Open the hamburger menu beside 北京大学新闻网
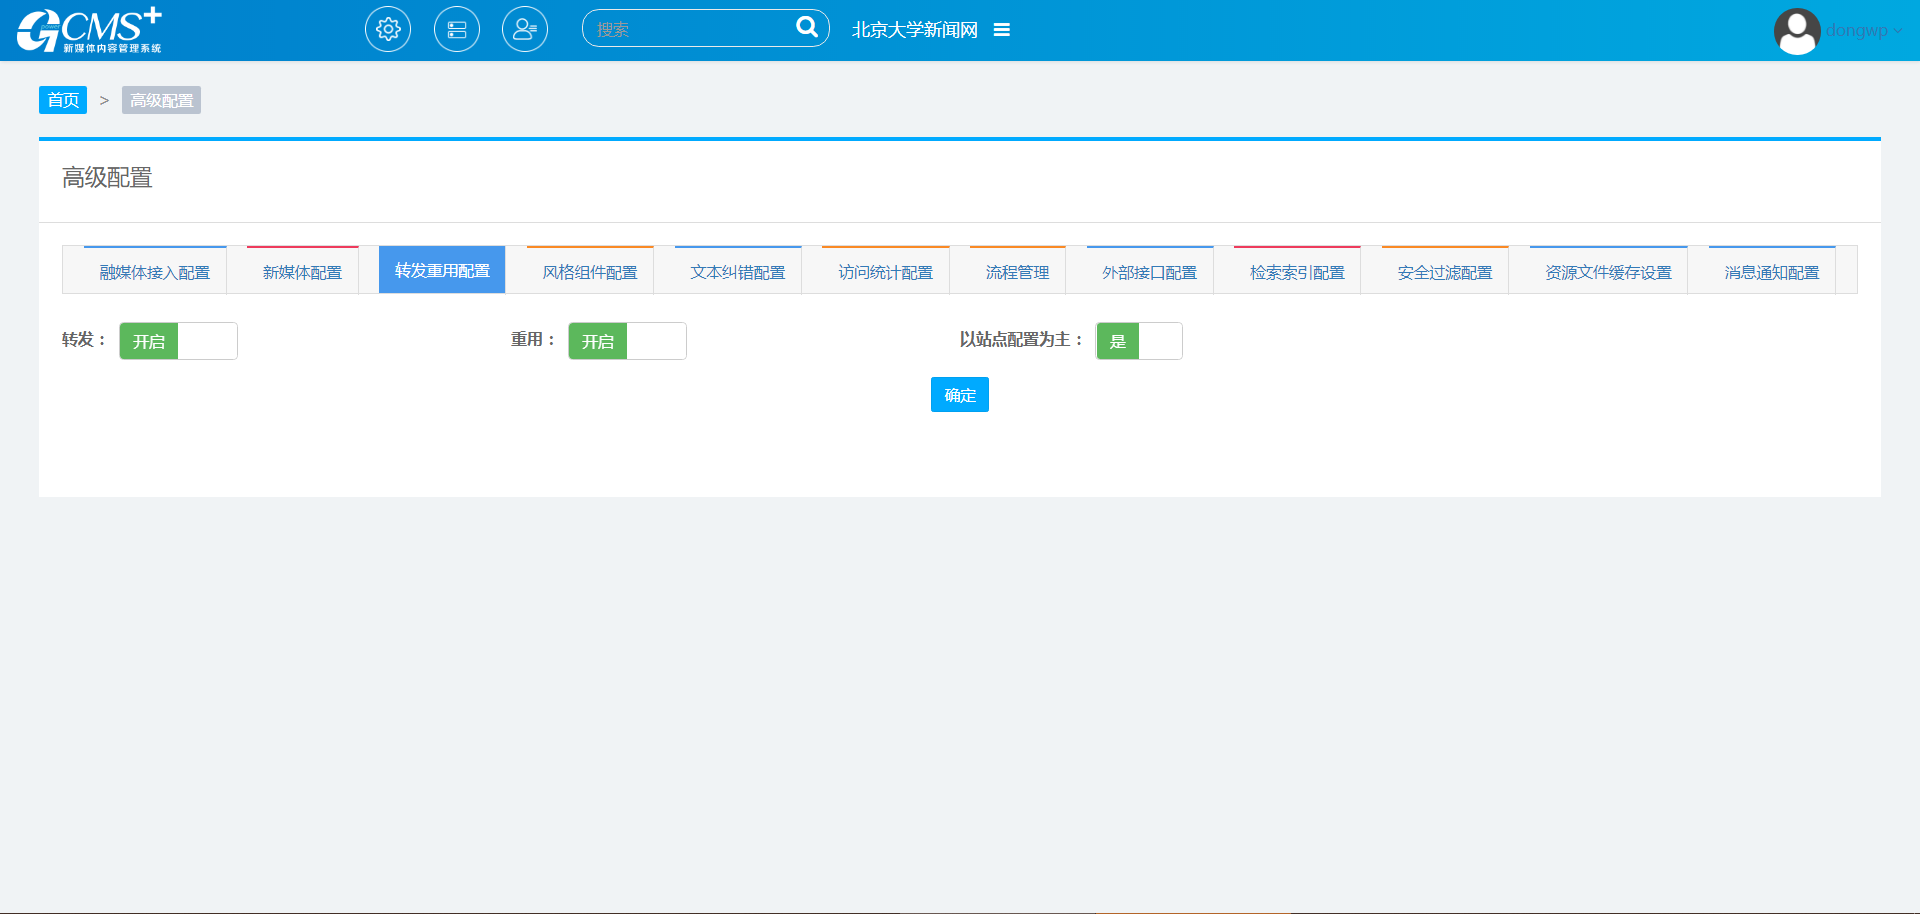Viewport: 1920px width, 914px height. [1001, 30]
